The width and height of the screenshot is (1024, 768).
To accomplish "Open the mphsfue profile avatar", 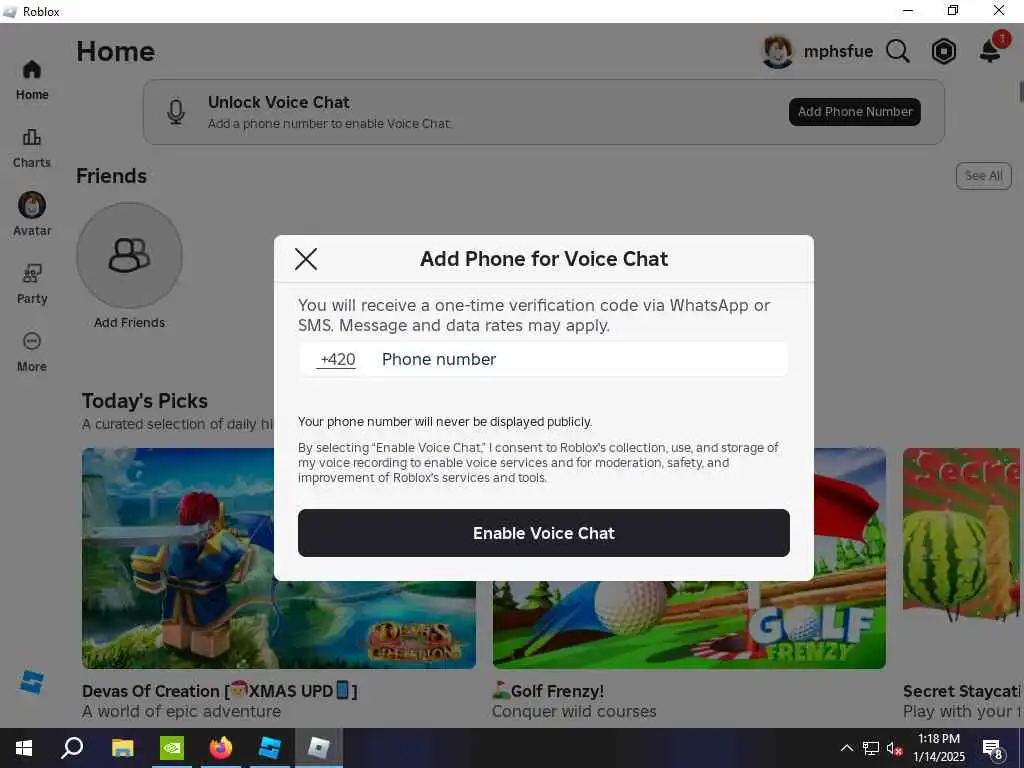I will click(x=777, y=51).
